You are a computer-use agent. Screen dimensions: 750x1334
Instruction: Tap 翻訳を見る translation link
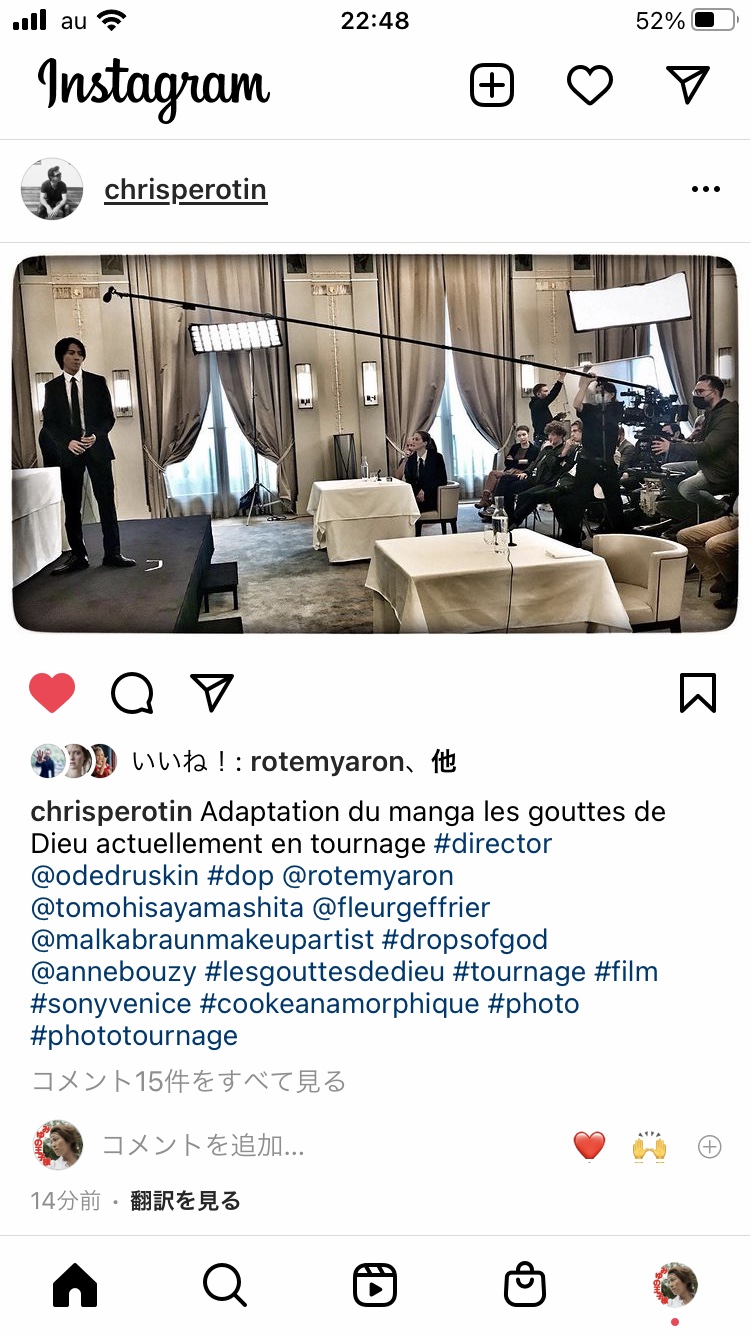pos(185,1201)
